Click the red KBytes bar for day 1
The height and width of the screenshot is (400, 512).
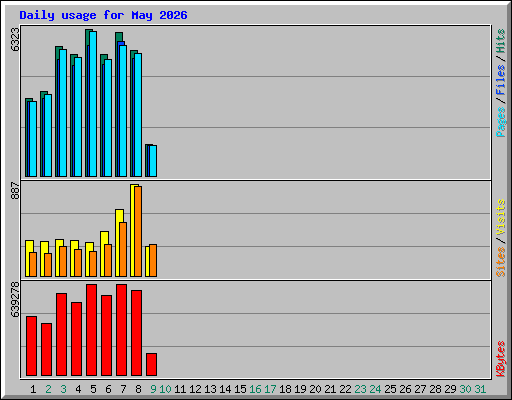(32, 346)
